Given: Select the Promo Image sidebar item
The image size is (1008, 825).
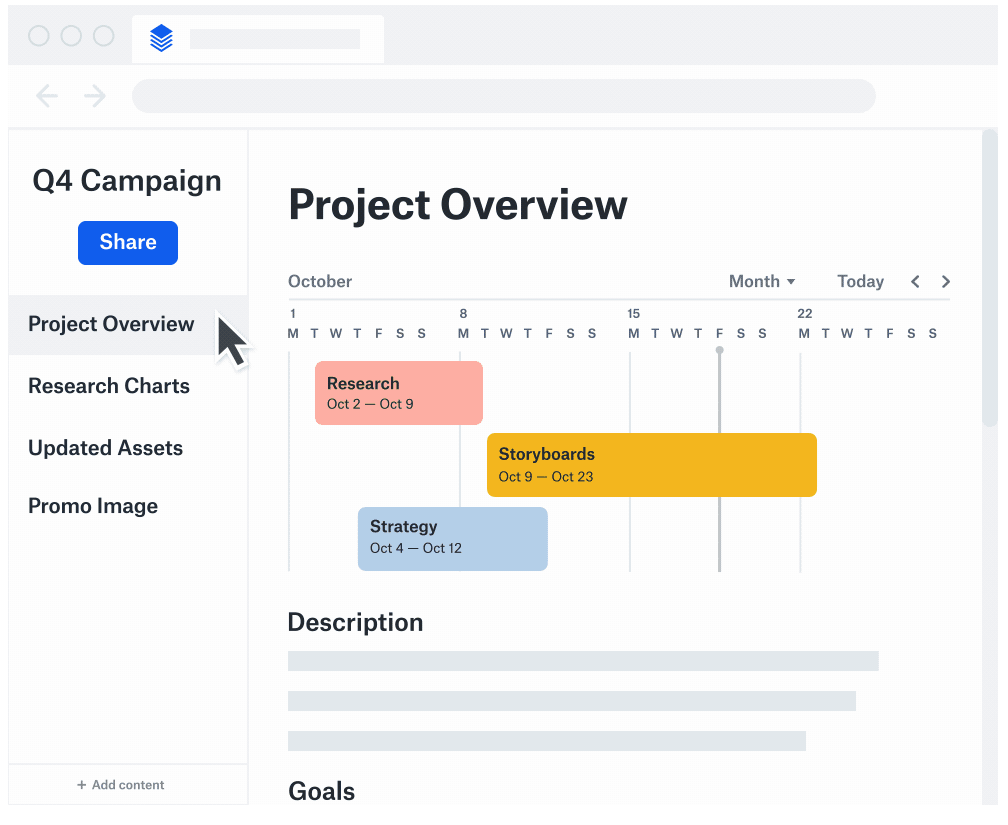Looking at the screenshot, I should pos(93,506).
